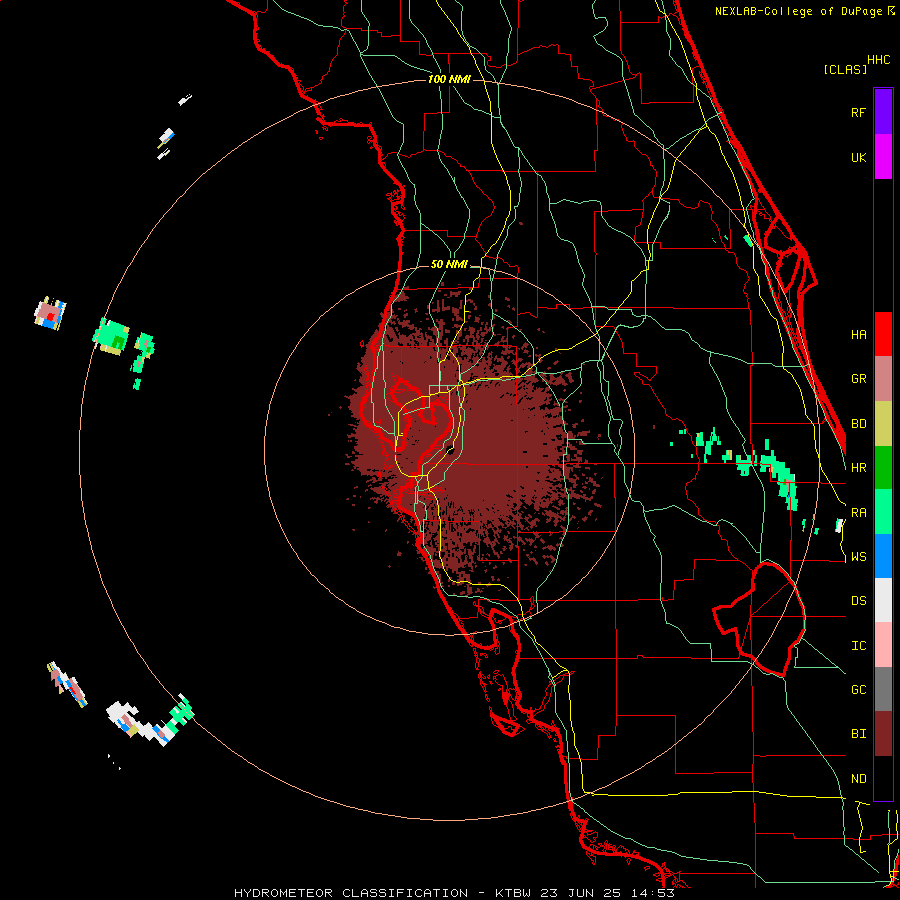Screen dimensions: 900x900
Task: Pick the dark green HR legend swatch
Action: (x=883, y=468)
